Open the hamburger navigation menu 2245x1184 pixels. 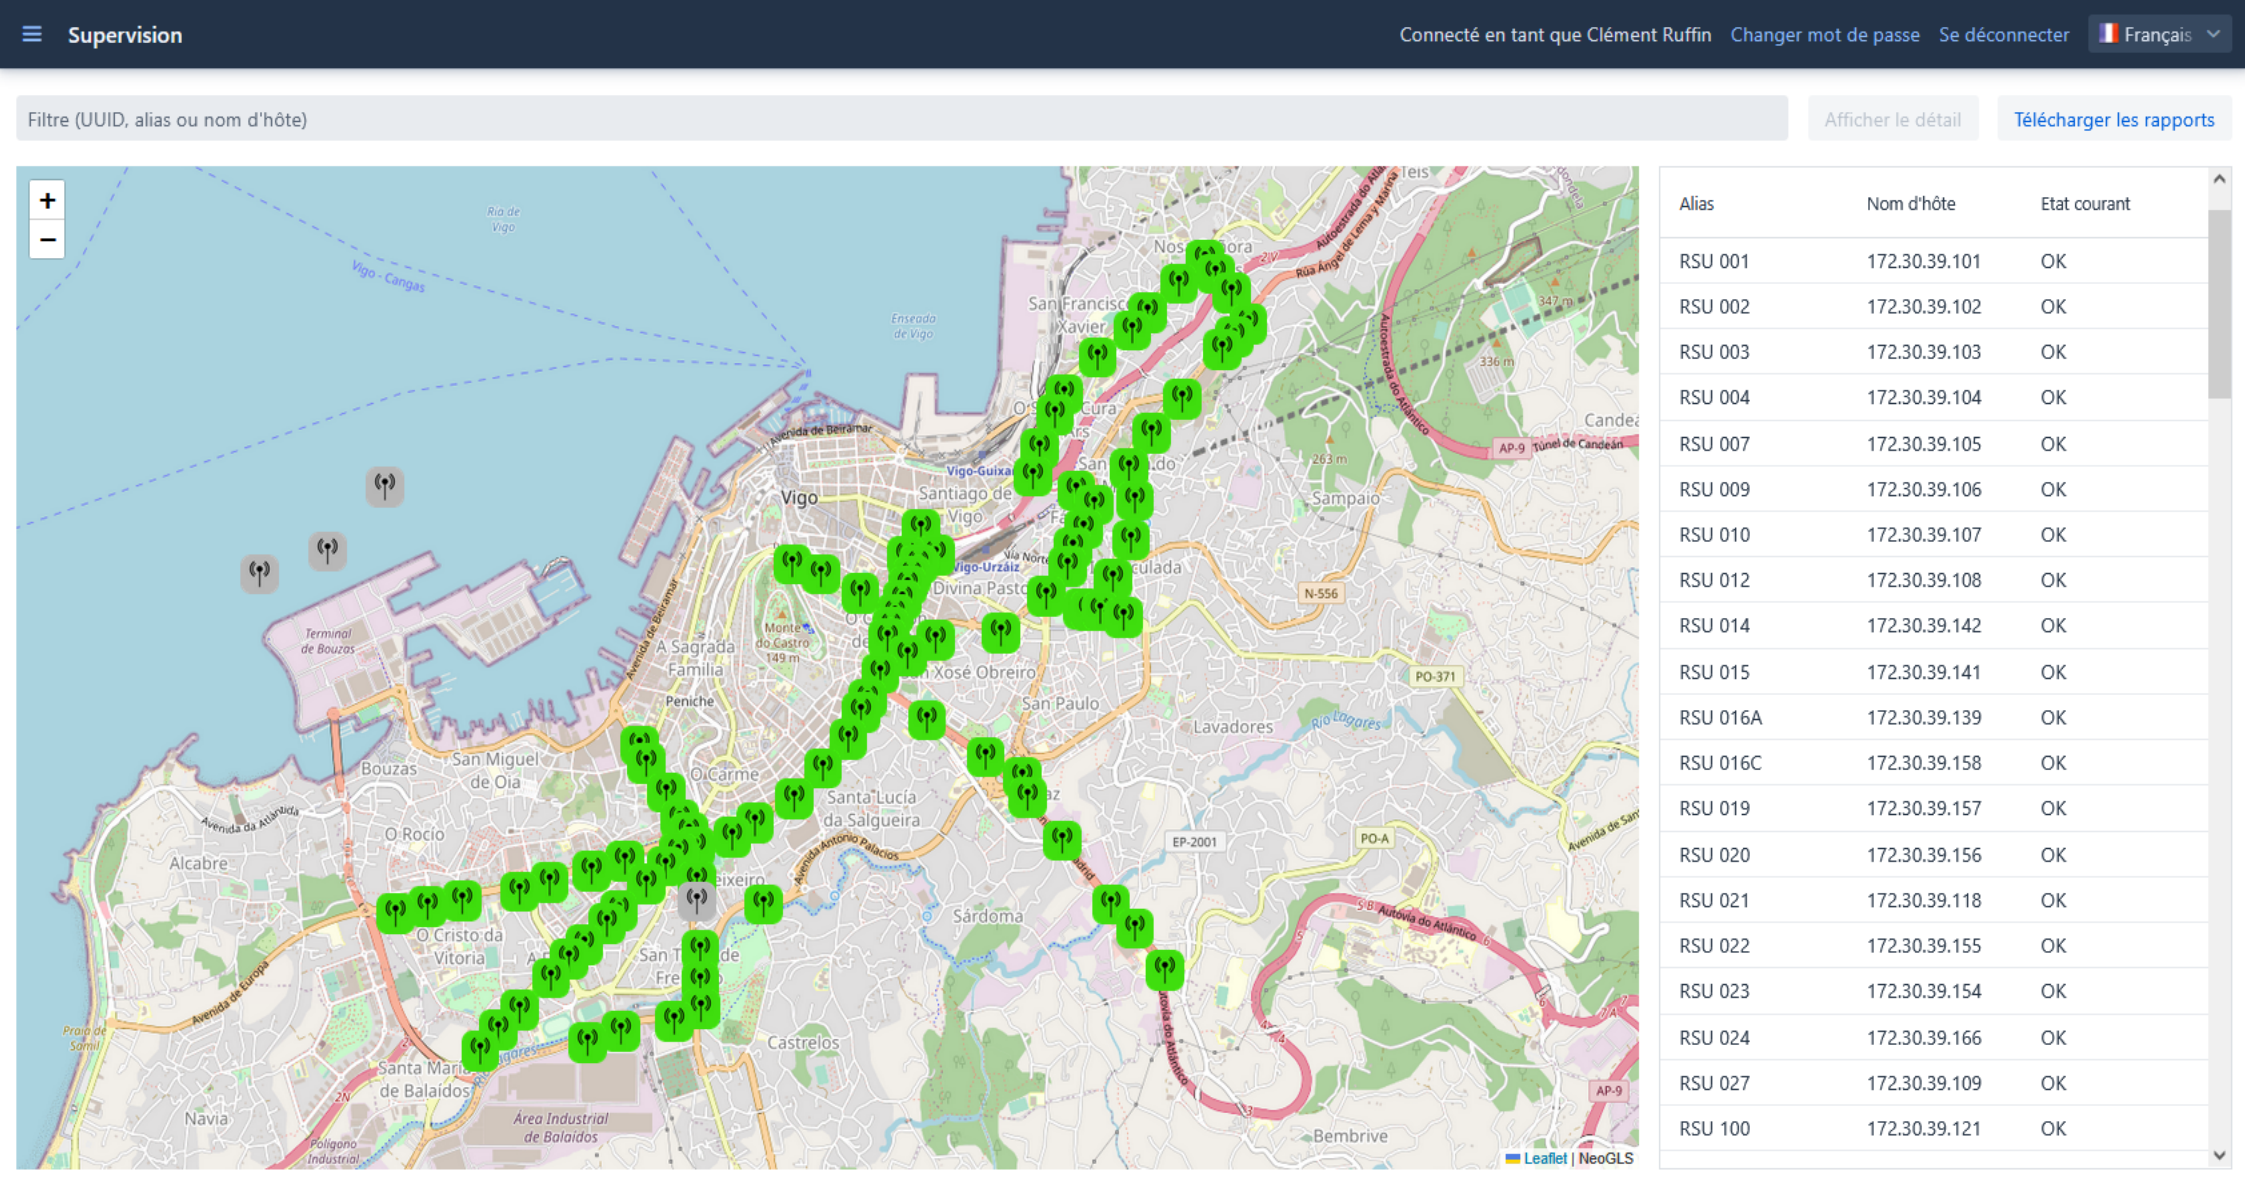[32, 34]
